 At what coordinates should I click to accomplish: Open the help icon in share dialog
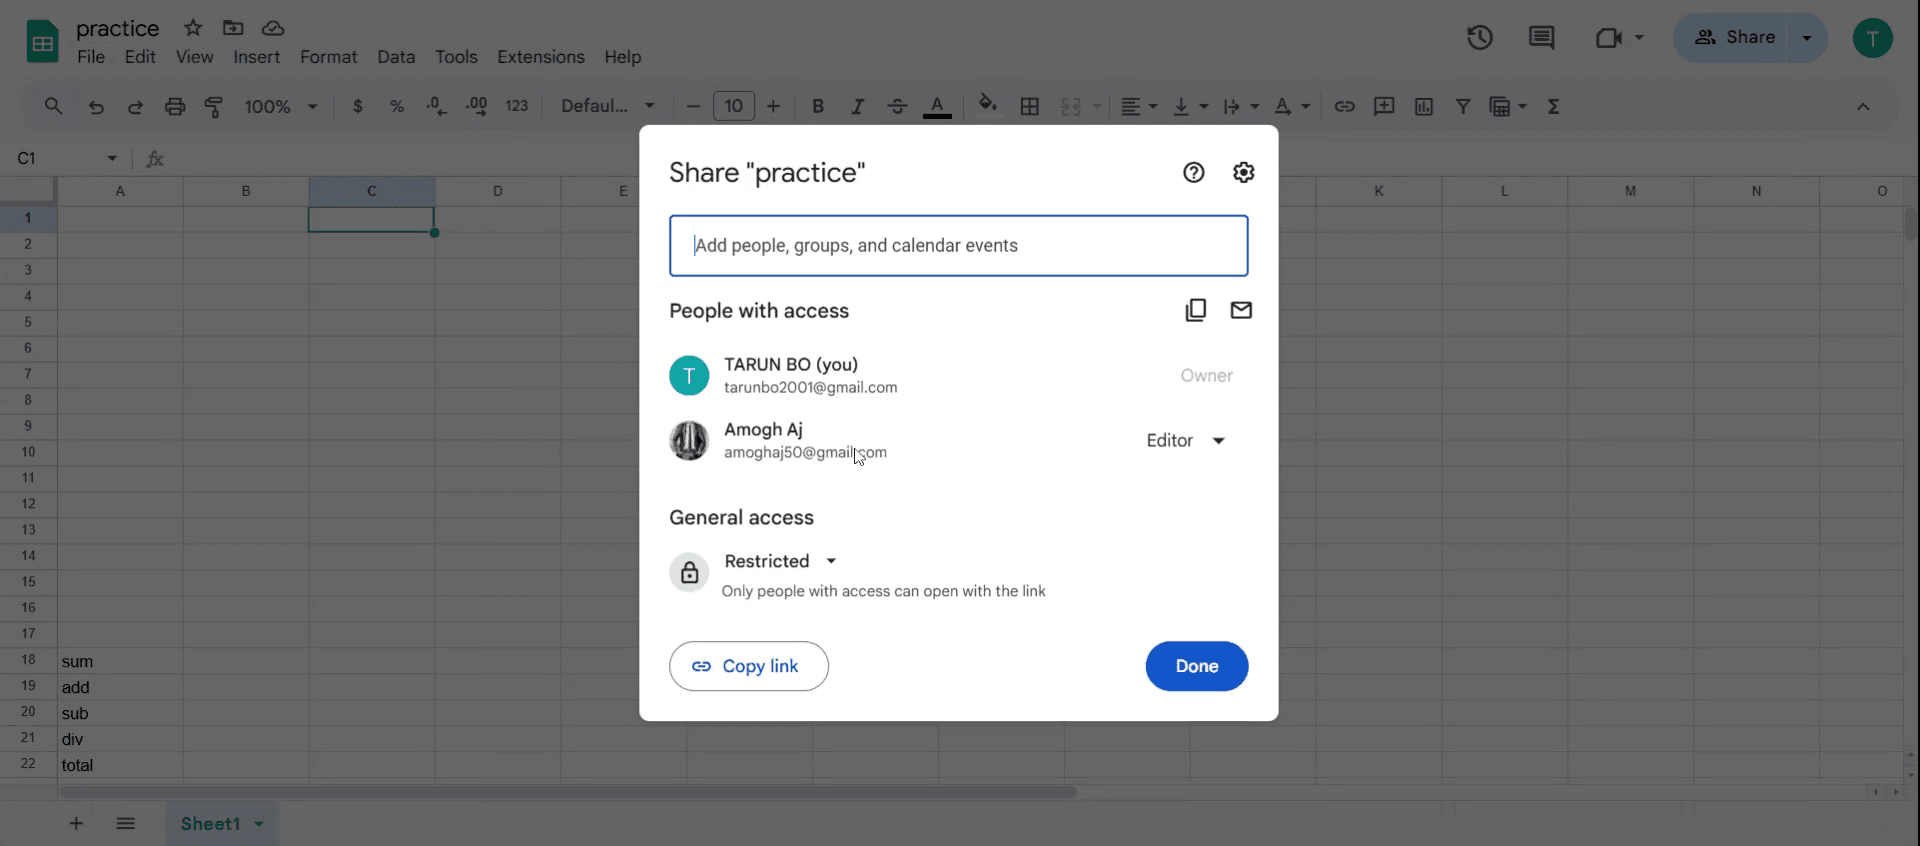click(1193, 172)
